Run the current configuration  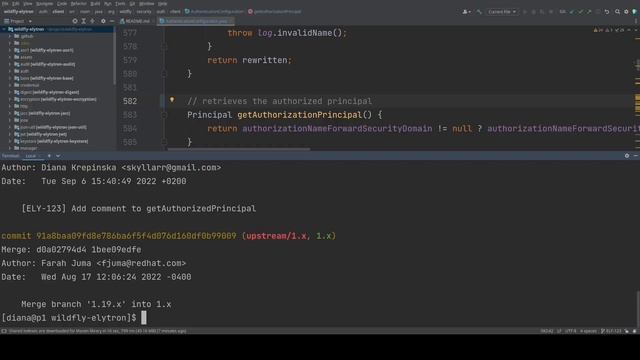(525, 12)
